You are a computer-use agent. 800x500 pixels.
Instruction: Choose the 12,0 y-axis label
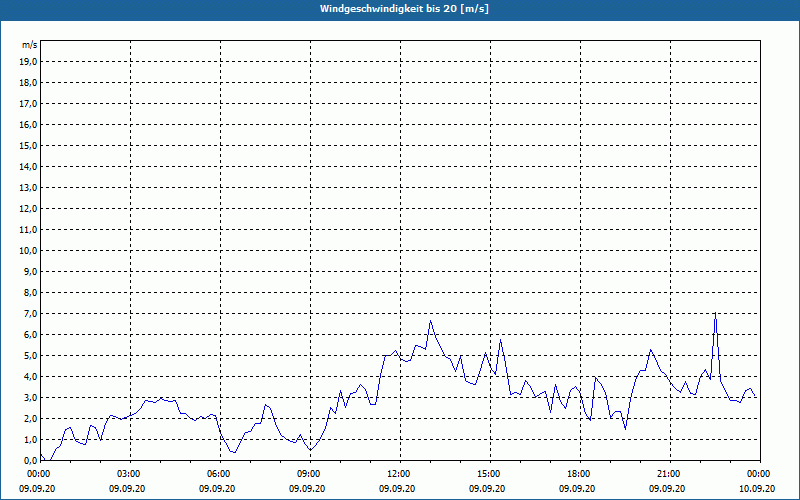tap(28, 209)
